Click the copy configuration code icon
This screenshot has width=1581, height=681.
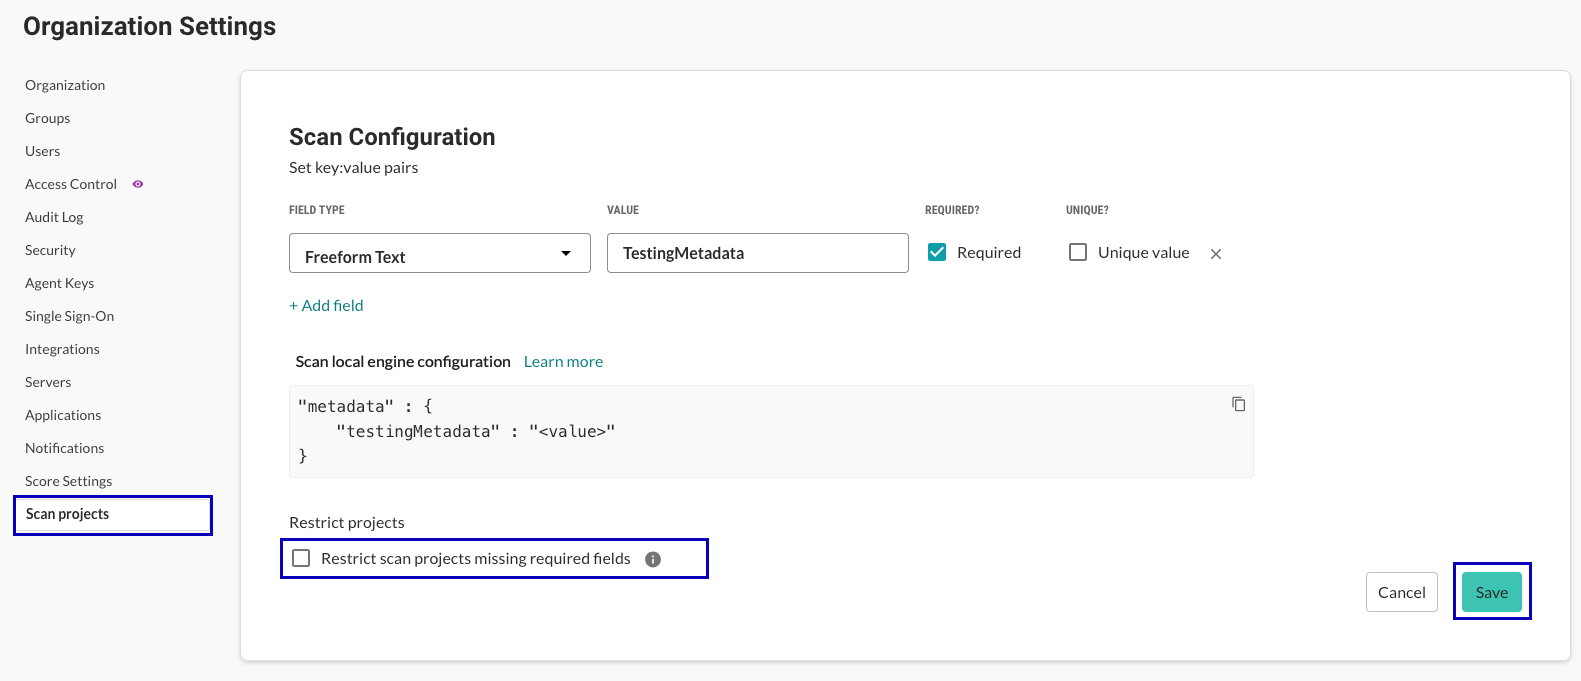(1238, 404)
